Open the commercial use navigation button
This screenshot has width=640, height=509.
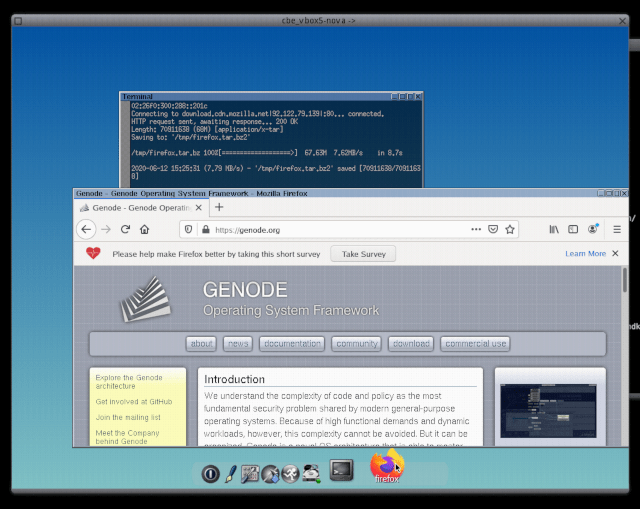coord(476,344)
